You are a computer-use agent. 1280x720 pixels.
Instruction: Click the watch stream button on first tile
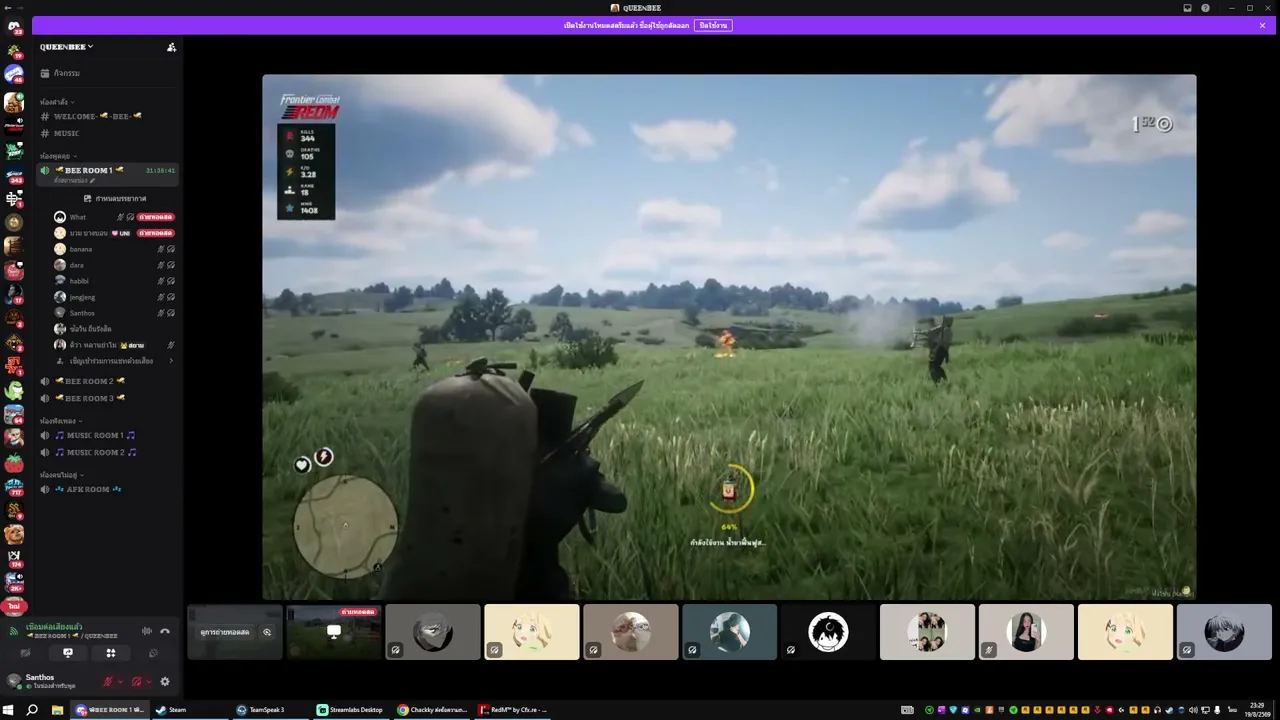(224, 632)
